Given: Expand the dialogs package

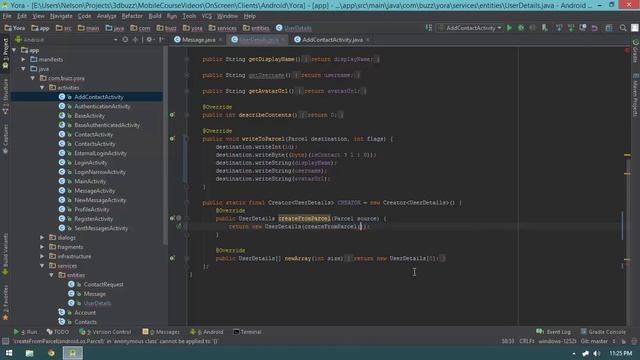Looking at the screenshot, I should pyautogui.click(x=42, y=238).
